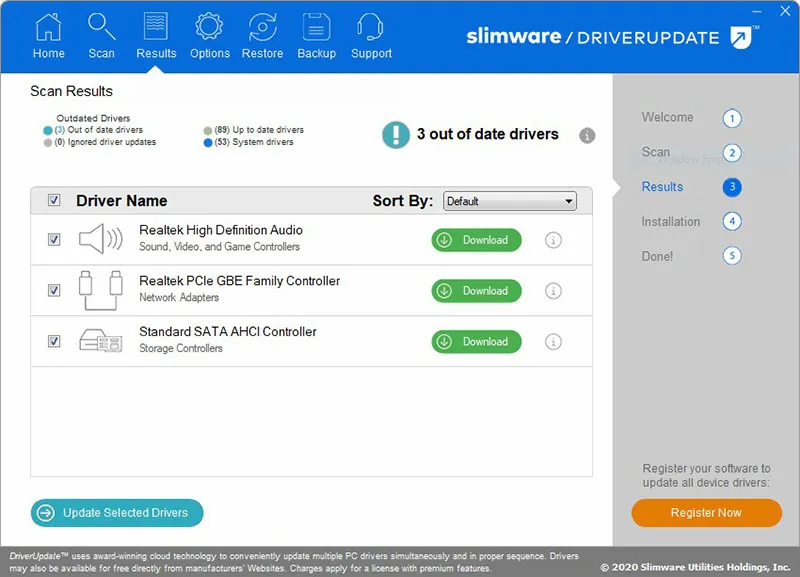View info for Realtek High Definition Audio driver
Viewport: 800px width, 577px height.
553,240
